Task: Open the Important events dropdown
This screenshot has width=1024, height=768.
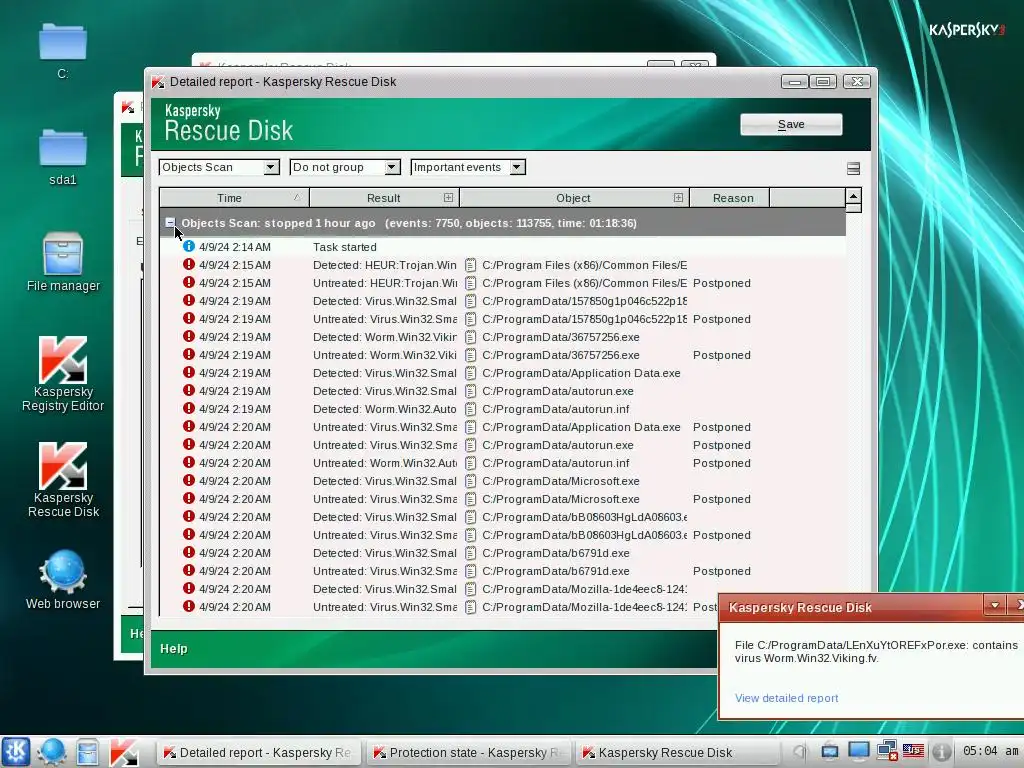Action: click(x=468, y=167)
